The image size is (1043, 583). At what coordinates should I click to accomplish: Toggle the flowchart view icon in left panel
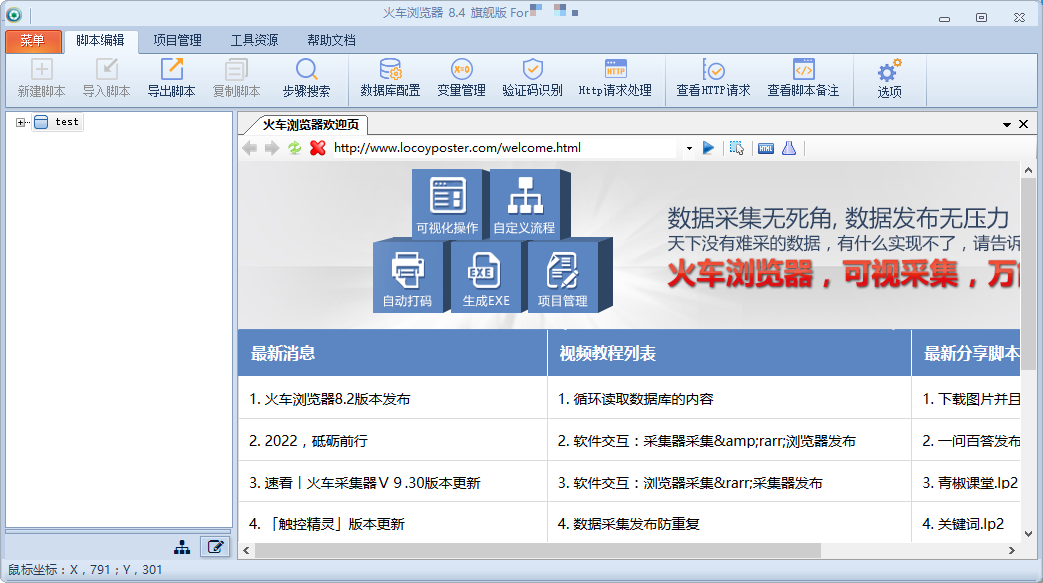click(x=182, y=547)
